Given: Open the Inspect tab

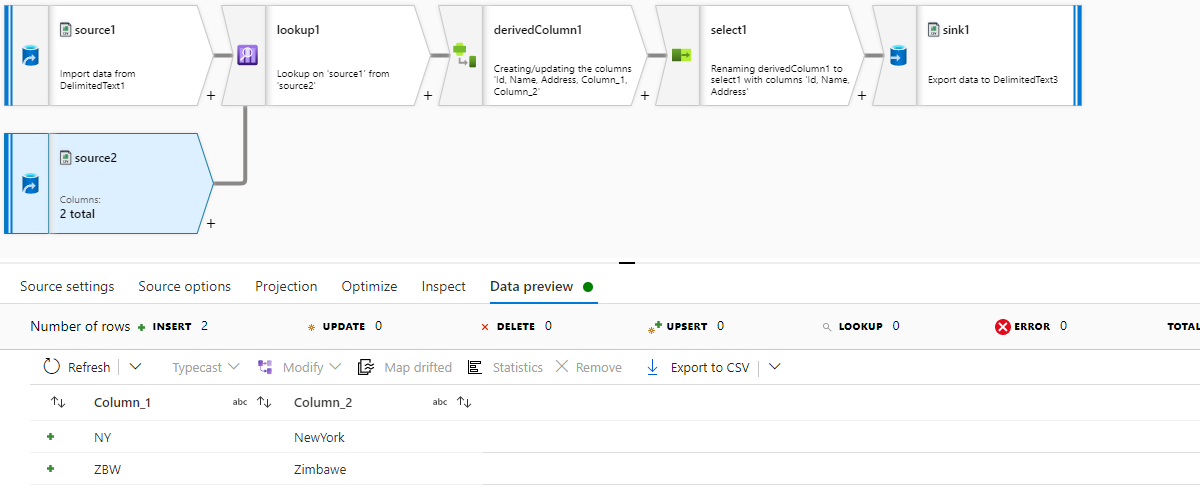Looking at the screenshot, I should [x=444, y=286].
